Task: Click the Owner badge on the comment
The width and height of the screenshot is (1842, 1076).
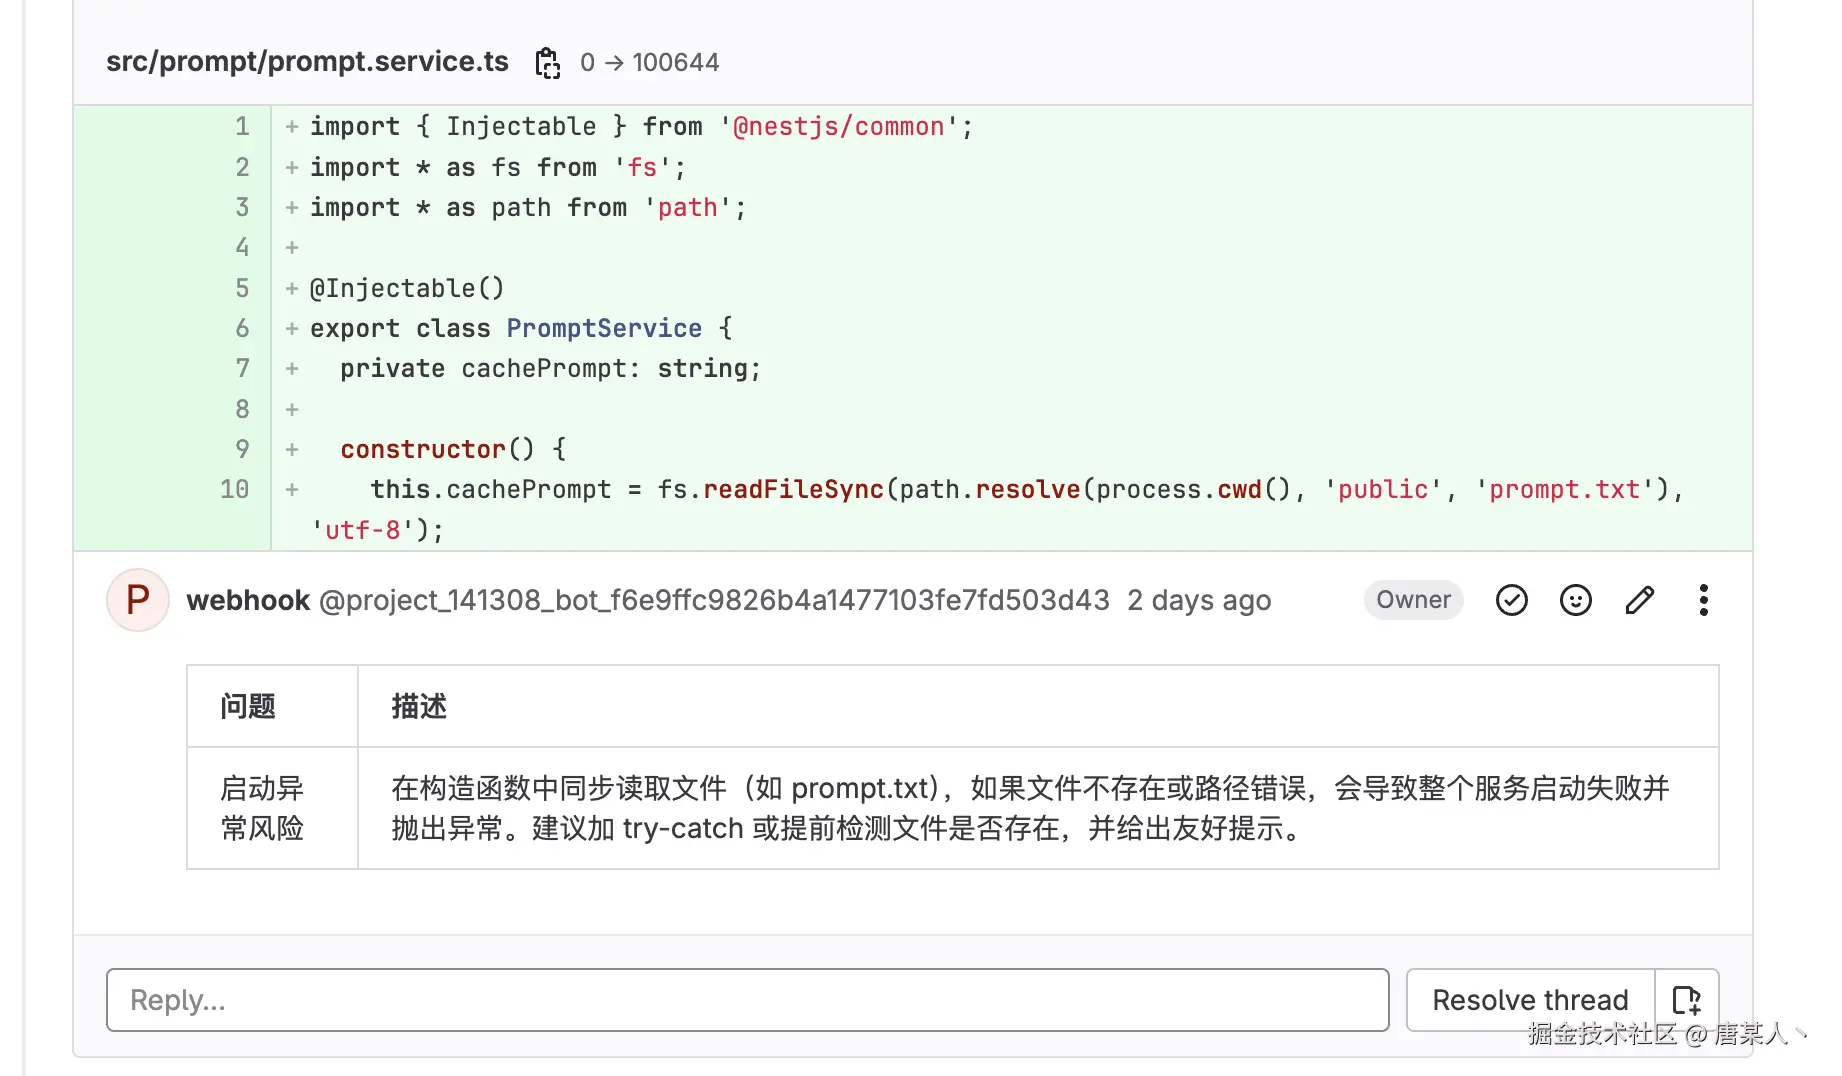Action: [x=1413, y=600]
